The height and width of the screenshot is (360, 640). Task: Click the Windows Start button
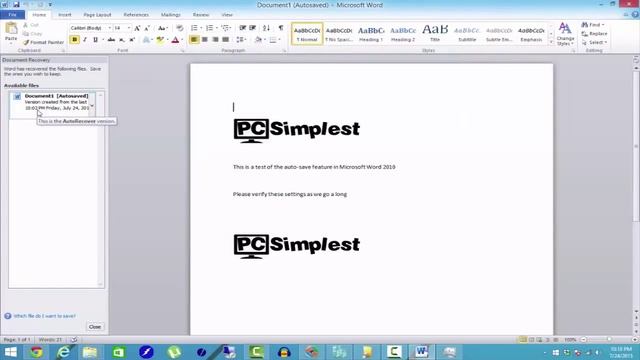coord(10,352)
